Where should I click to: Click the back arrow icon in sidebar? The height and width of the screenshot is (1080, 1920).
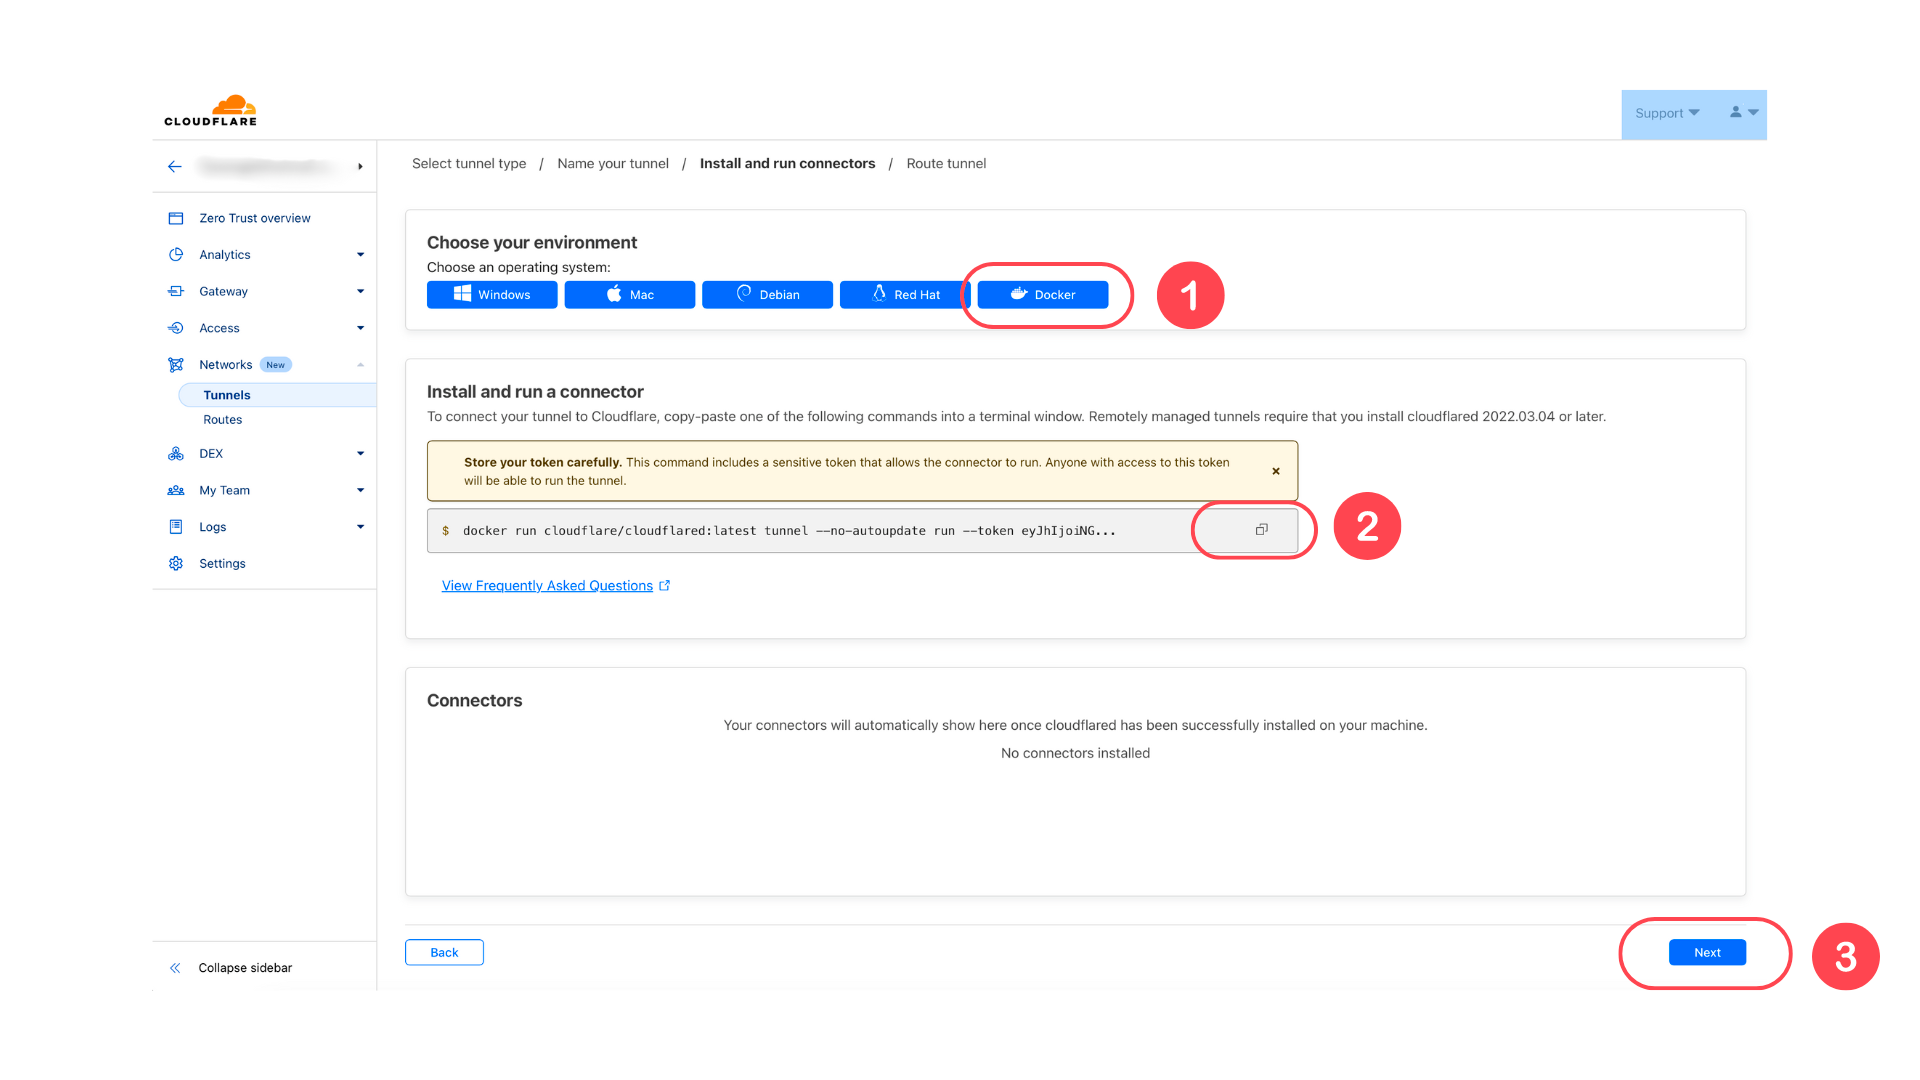[x=175, y=167]
